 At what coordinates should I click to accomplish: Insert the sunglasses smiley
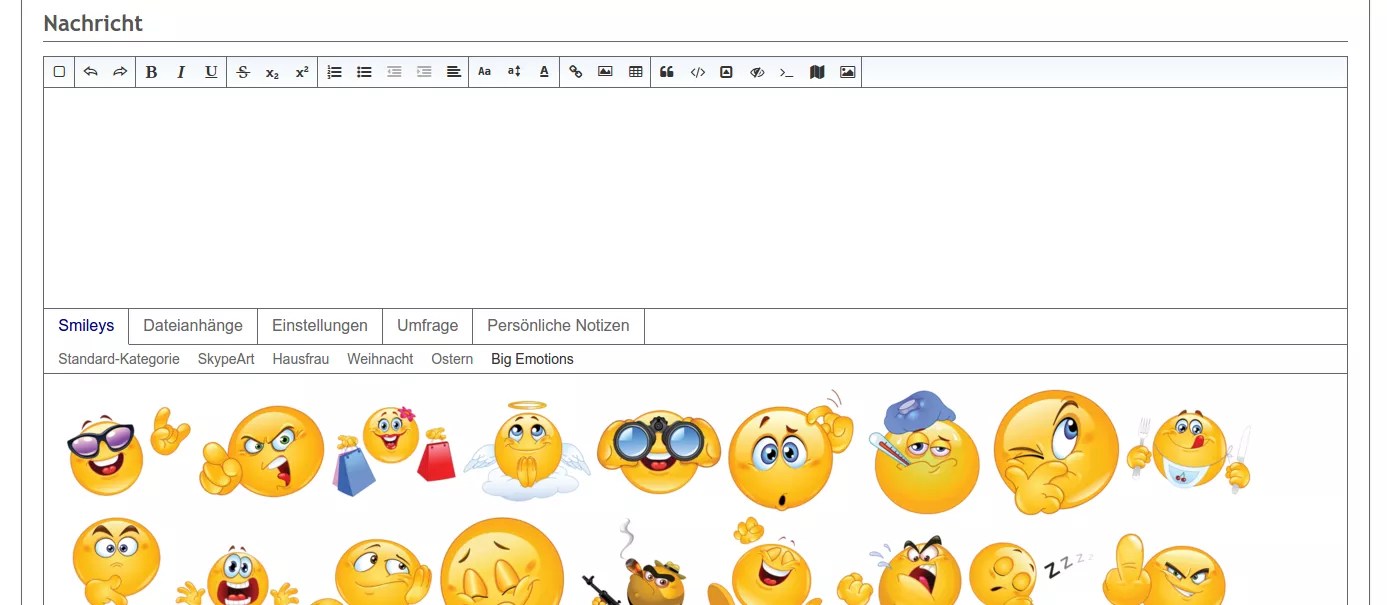click(x=128, y=450)
